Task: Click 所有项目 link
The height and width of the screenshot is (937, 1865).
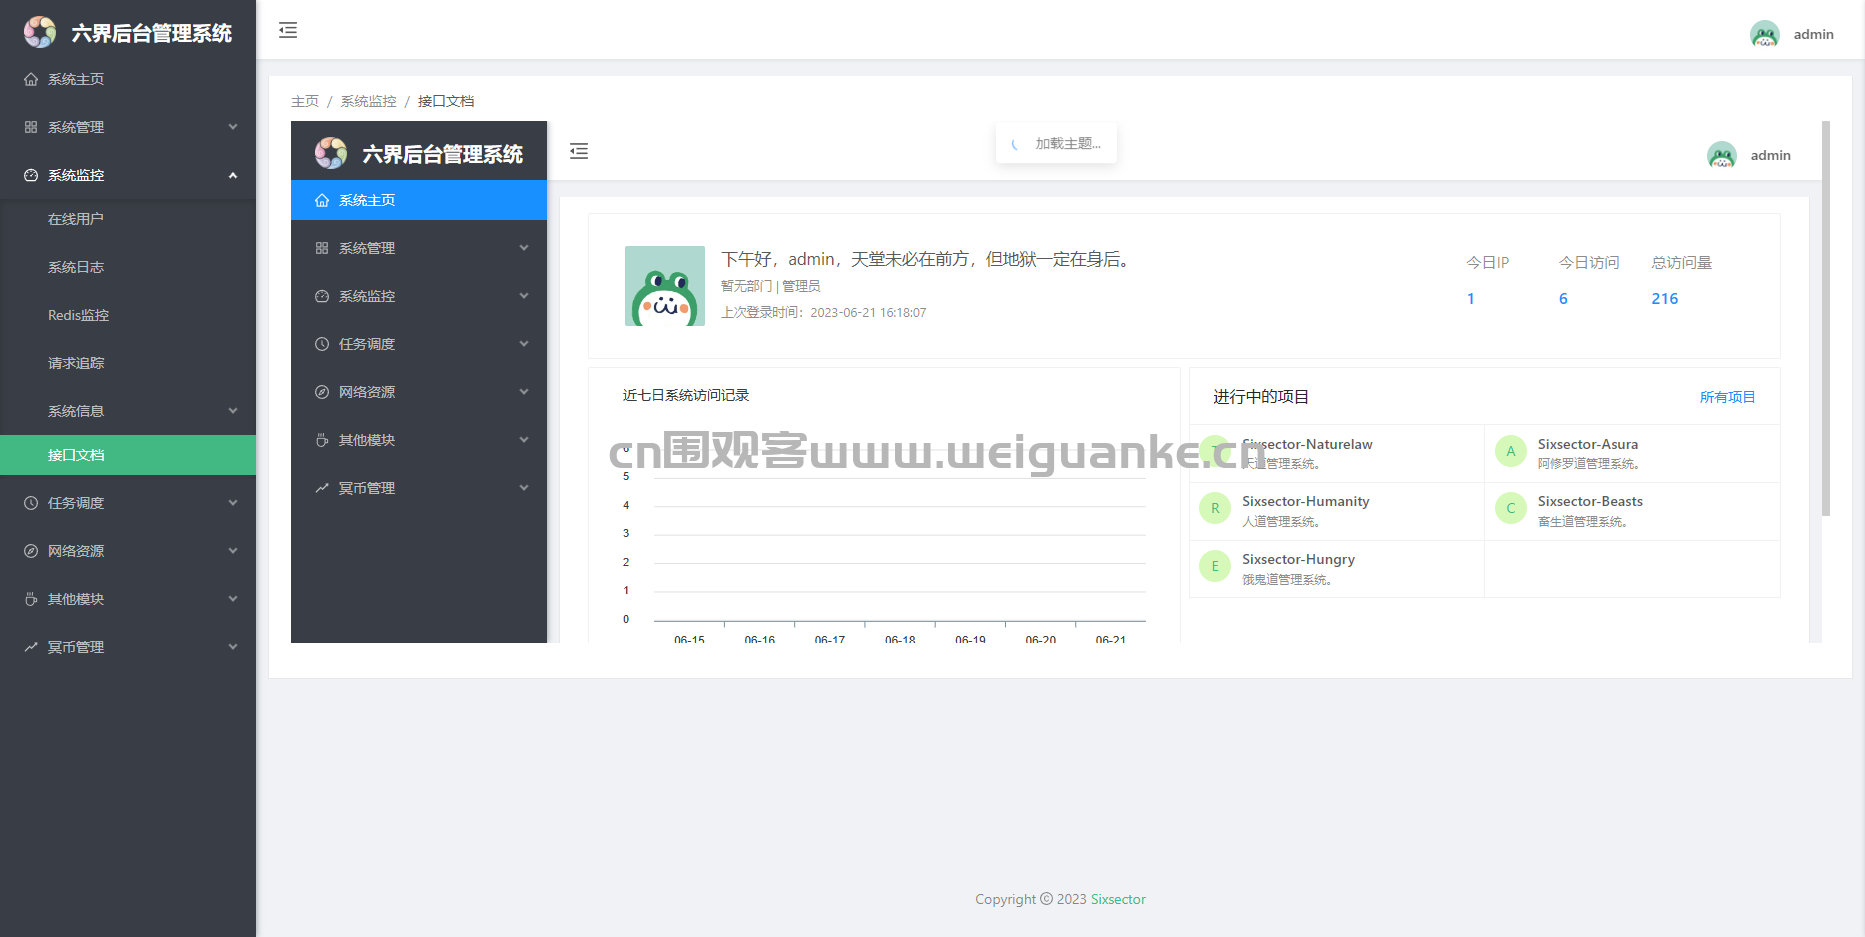Action: tap(1727, 397)
